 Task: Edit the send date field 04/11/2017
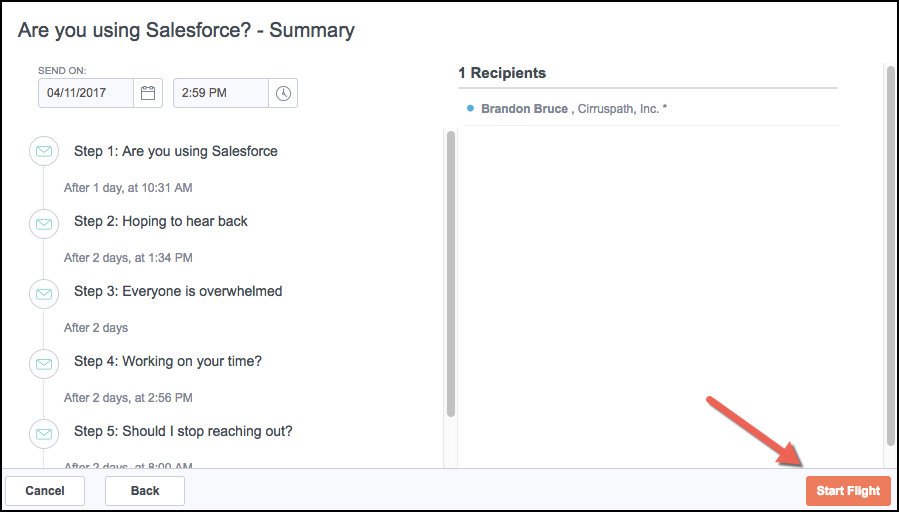pyautogui.click(x=86, y=93)
